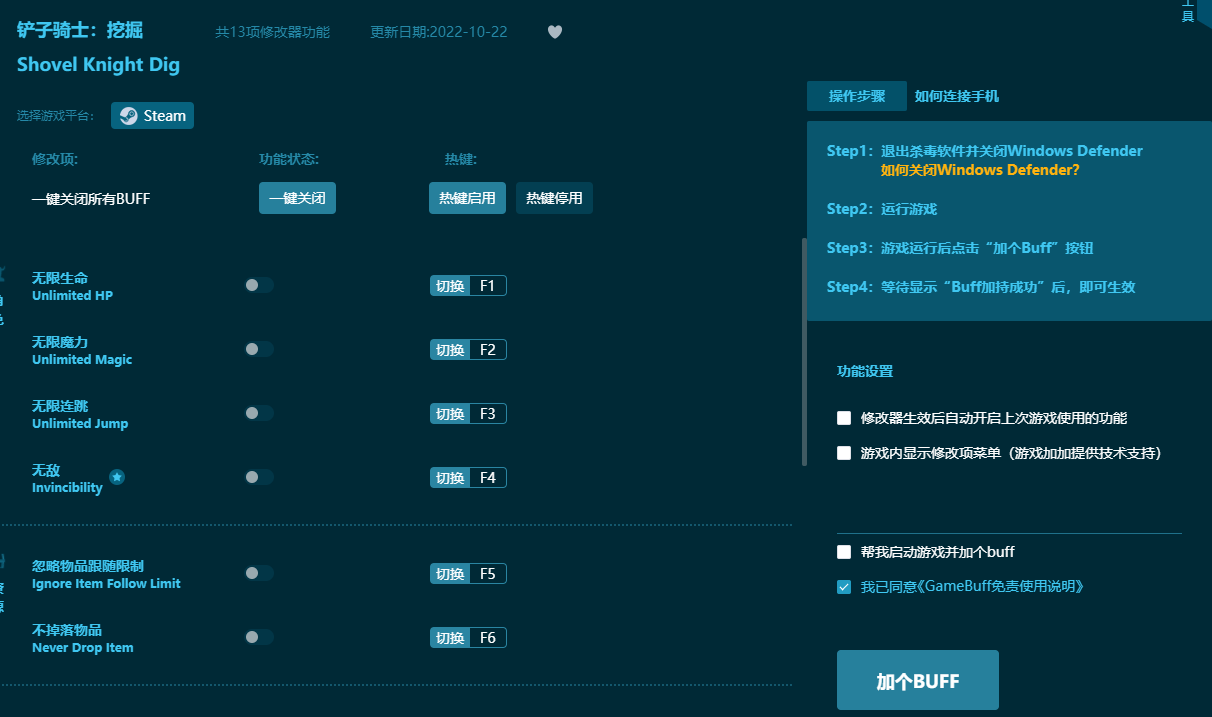This screenshot has height=717, width=1212.
Task: Click the 无限魔力 Unlimited Magic label
Action: [82, 350]
